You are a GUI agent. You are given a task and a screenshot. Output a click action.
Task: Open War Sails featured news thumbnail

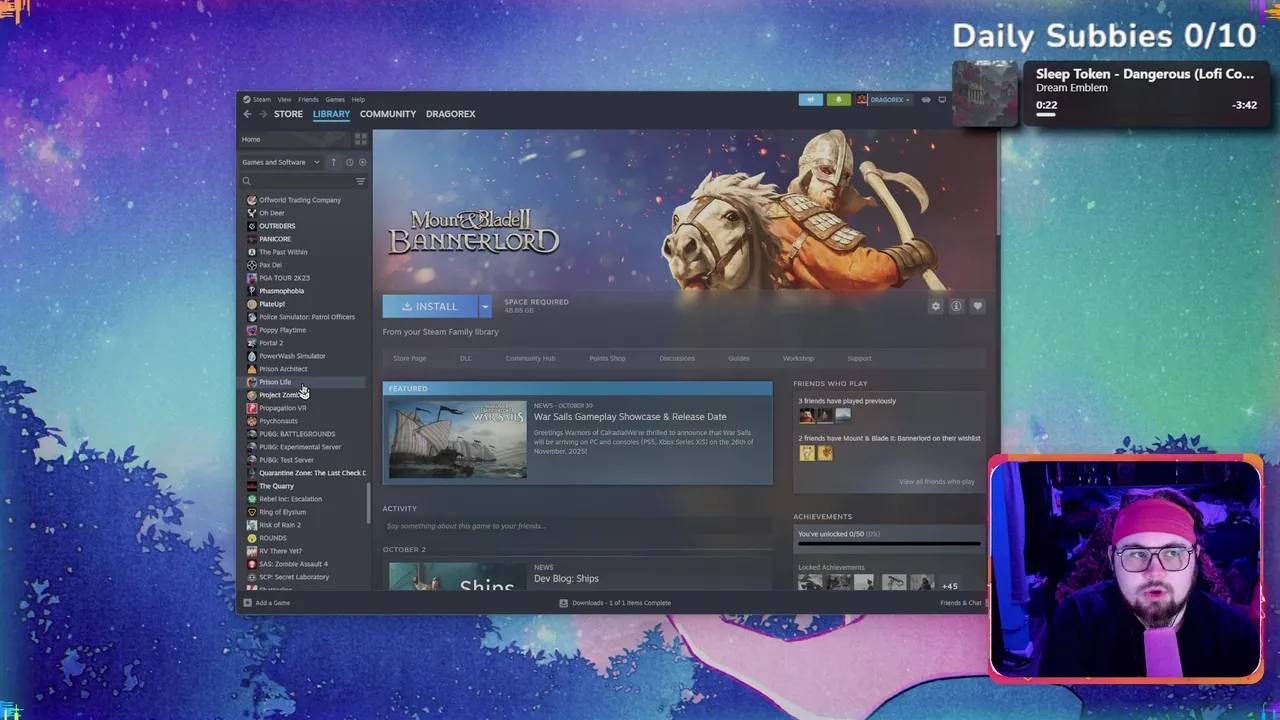click(x=458, y=439)
